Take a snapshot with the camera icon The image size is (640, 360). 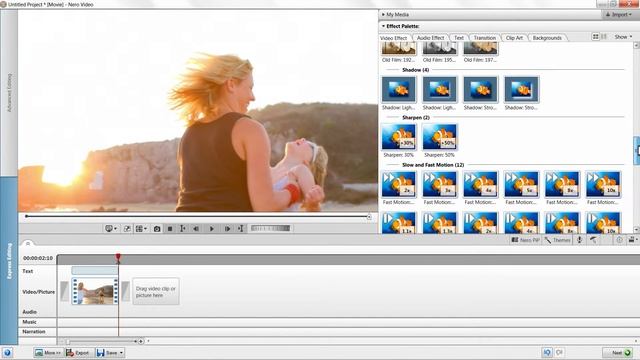(x=157, y=229)
